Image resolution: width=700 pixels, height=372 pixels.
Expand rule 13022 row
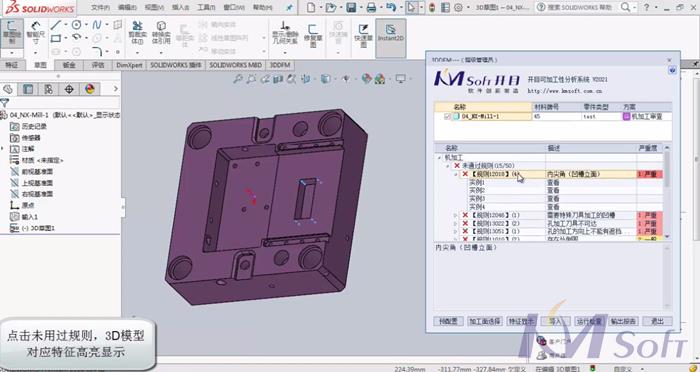[456, 223]
